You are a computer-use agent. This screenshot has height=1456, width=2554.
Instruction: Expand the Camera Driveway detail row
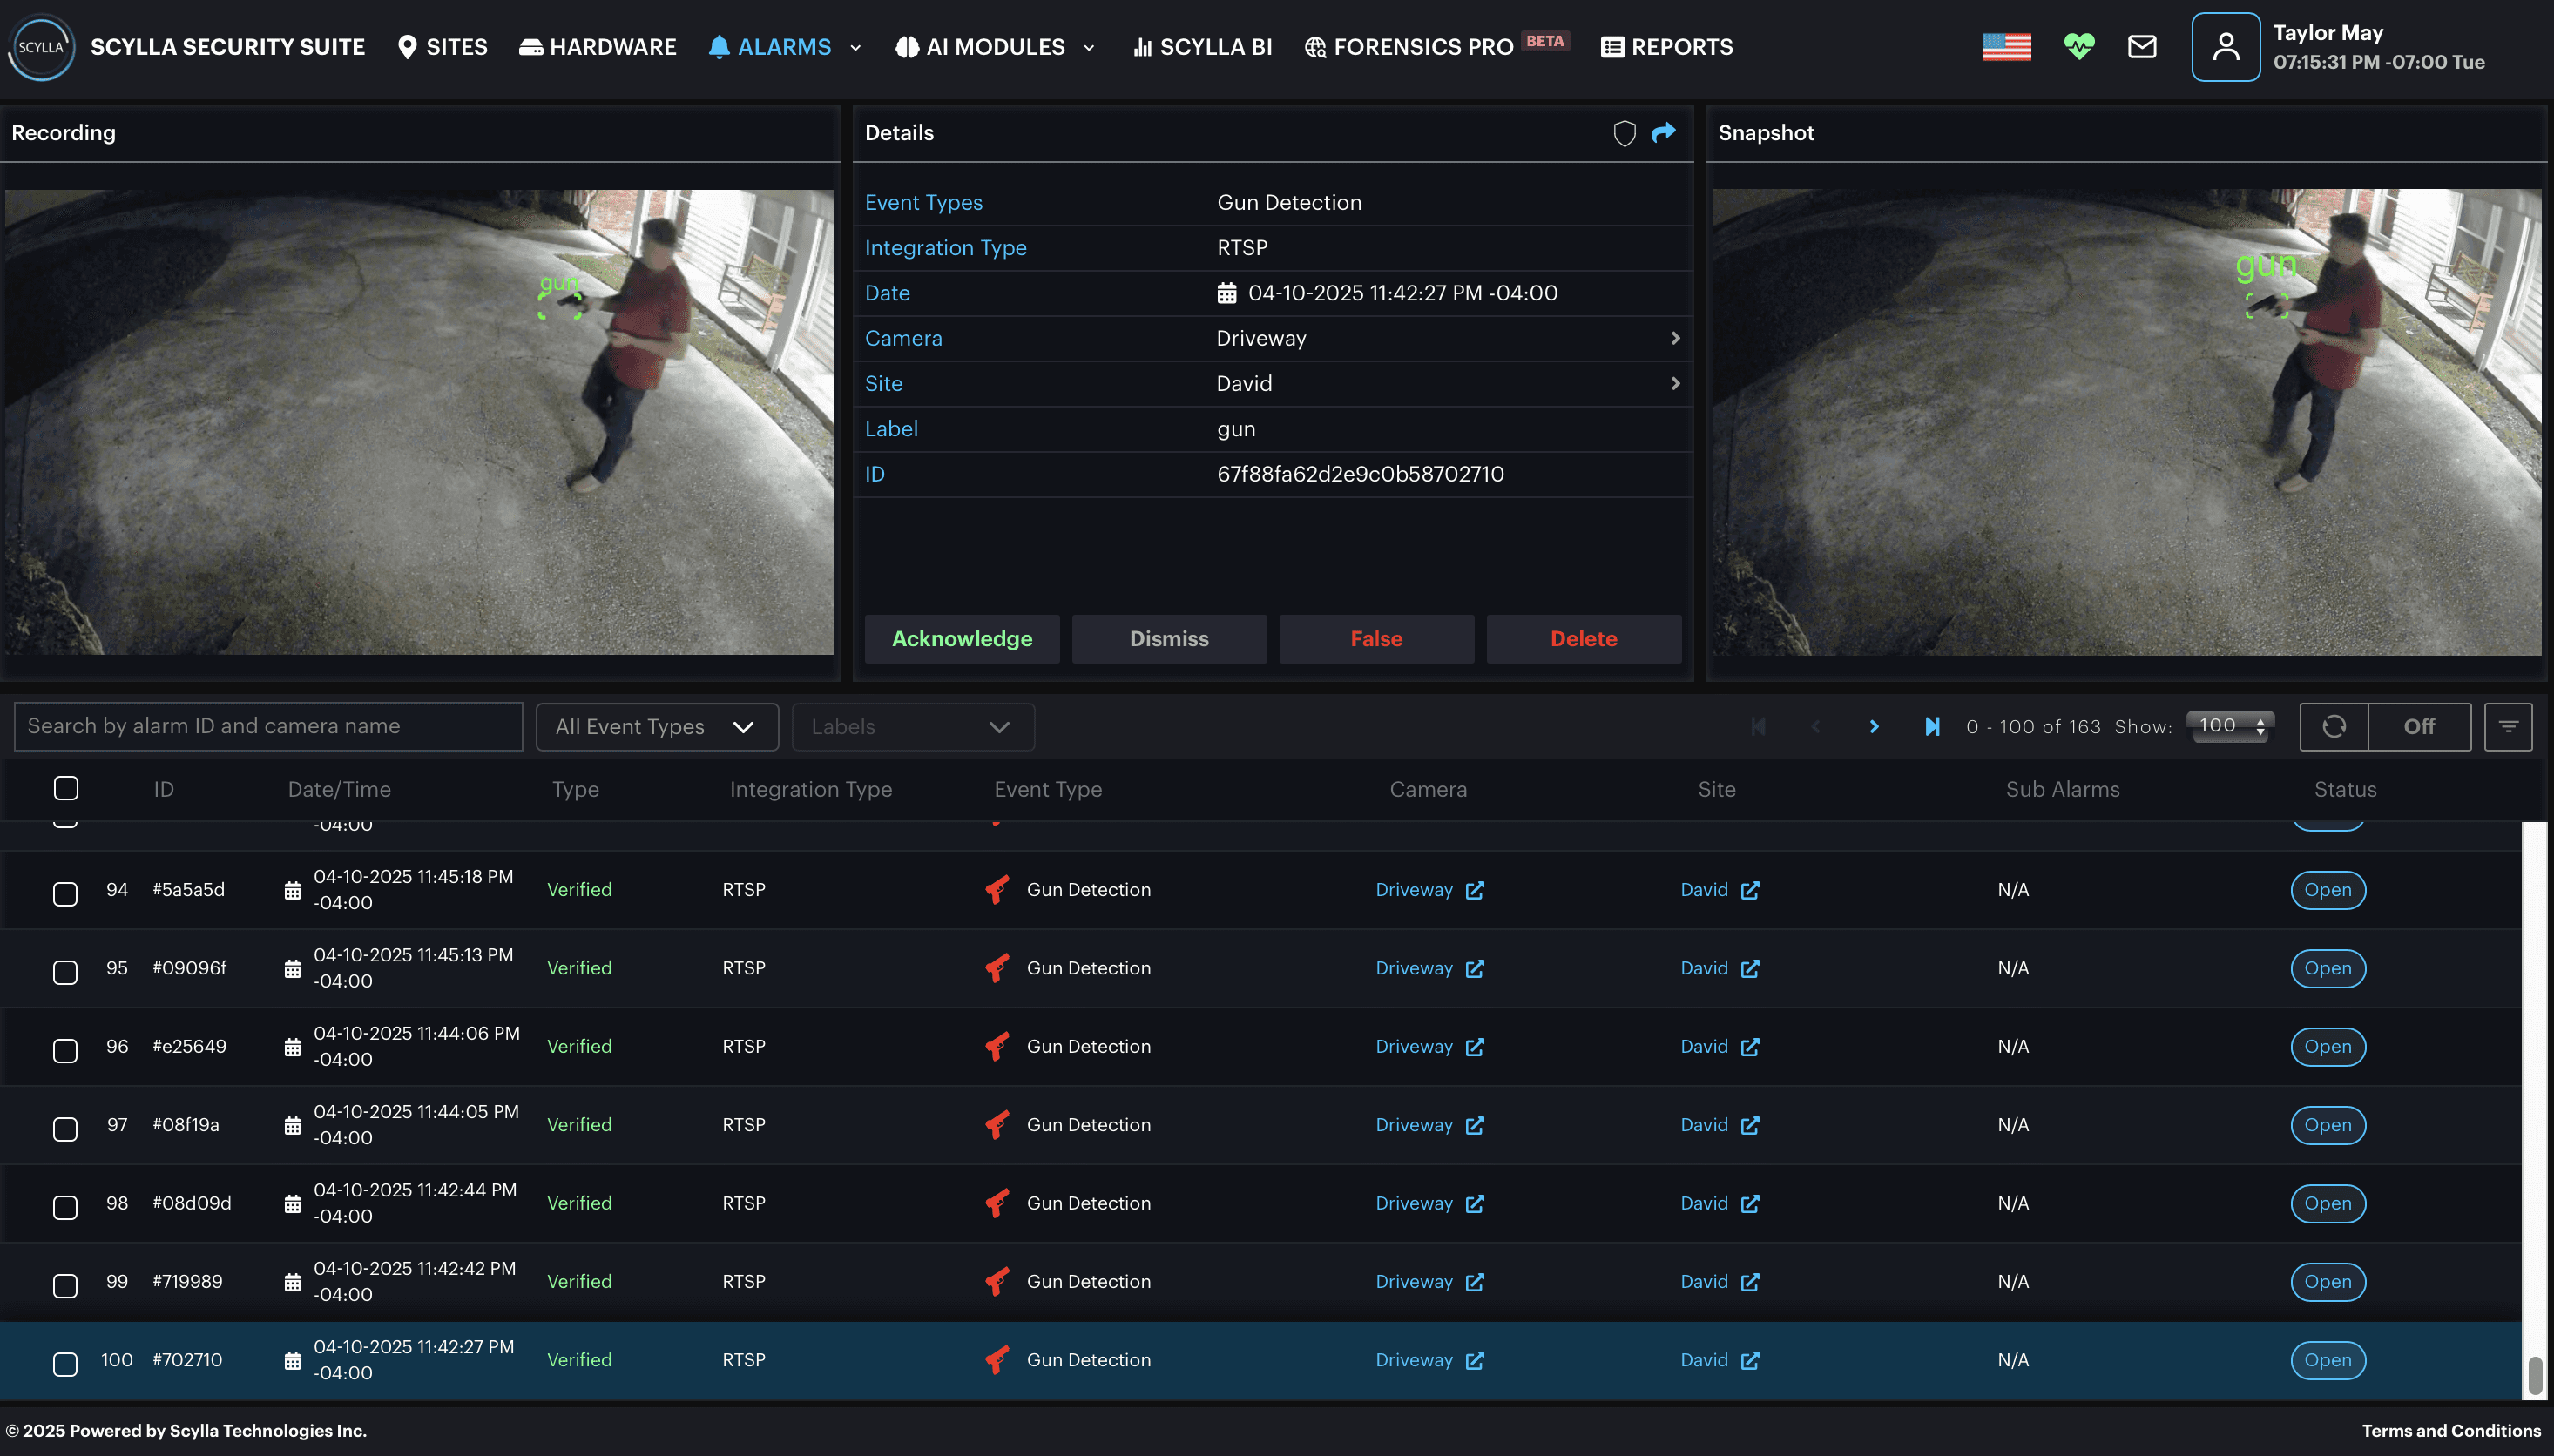(1273, 338)
